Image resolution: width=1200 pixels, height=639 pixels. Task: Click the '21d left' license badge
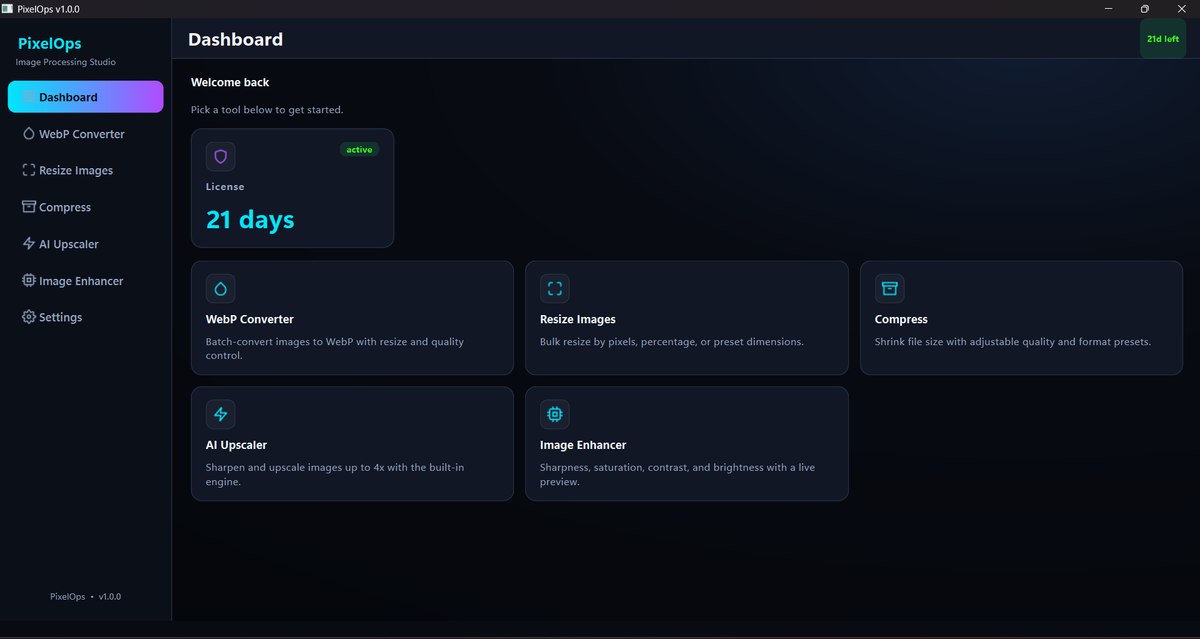pos(1163,39)
